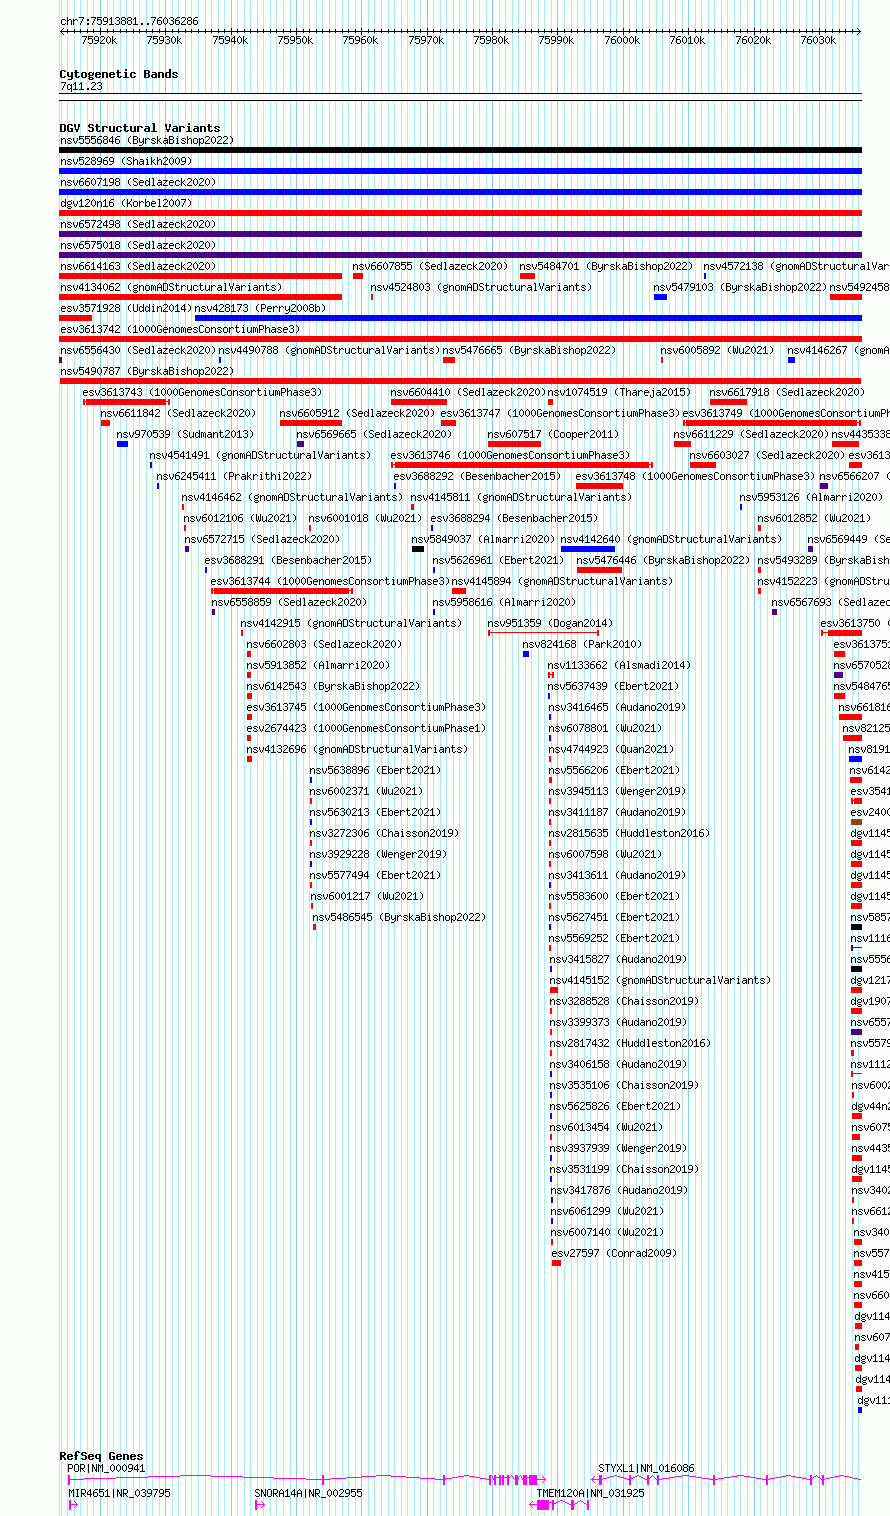Click the black bar under nsv5556846

(460, 150)
